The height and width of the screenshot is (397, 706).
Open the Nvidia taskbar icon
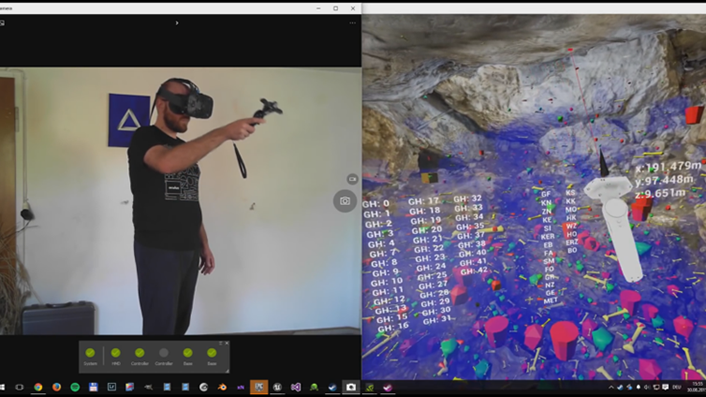[x=370, y=387]
